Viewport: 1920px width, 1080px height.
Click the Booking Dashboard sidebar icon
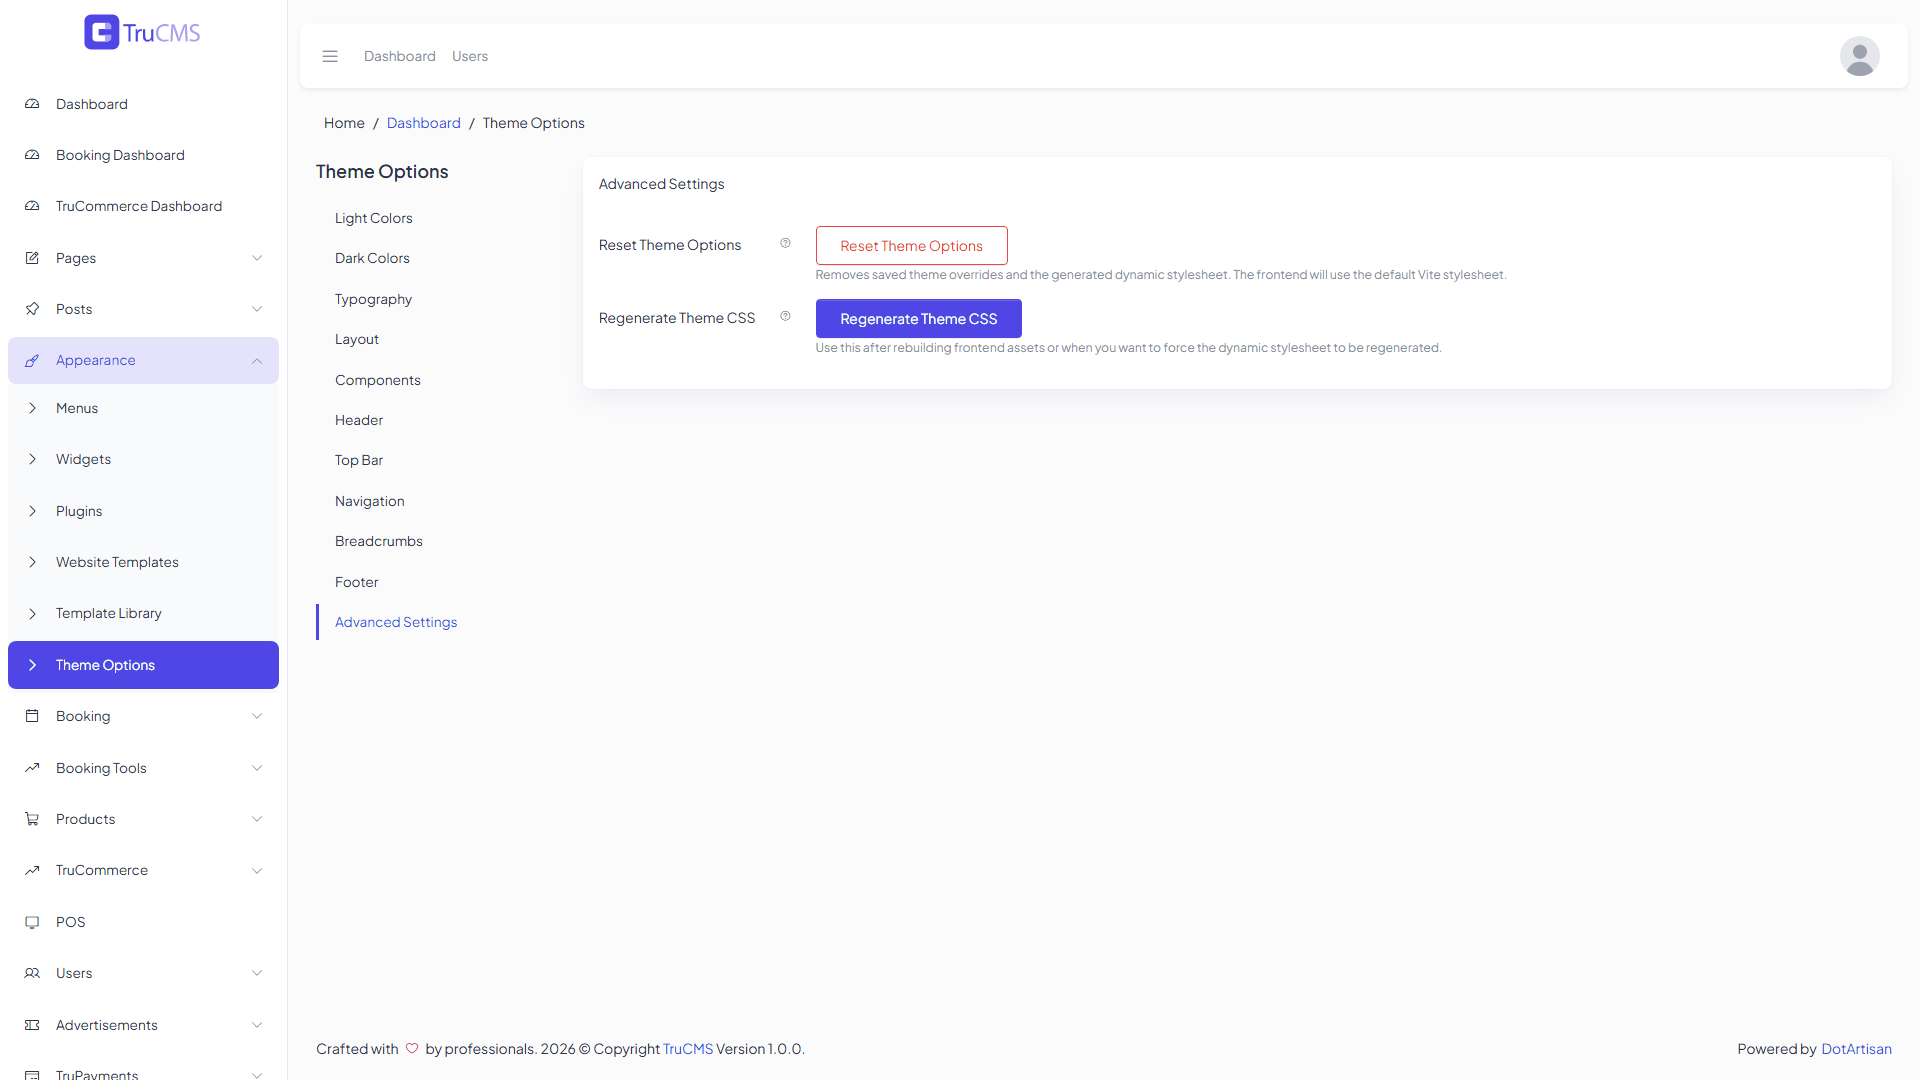pyautogui.click(x=32, y=155)
